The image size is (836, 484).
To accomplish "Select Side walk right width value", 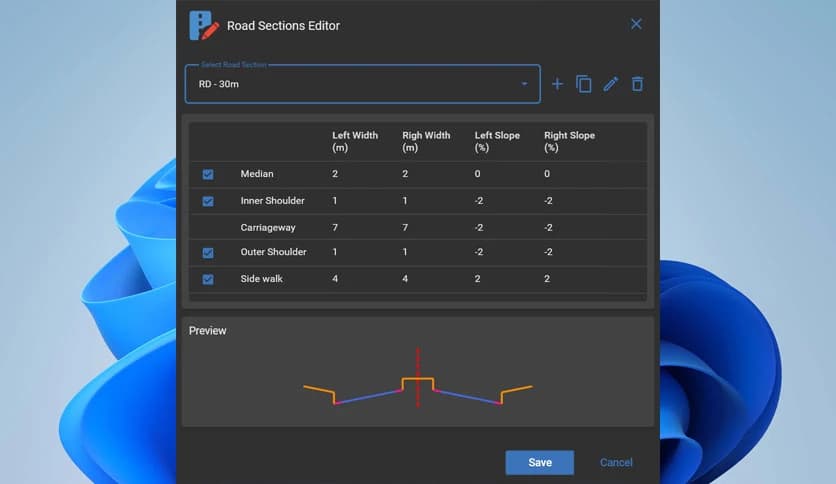I will tap(405, 279).
